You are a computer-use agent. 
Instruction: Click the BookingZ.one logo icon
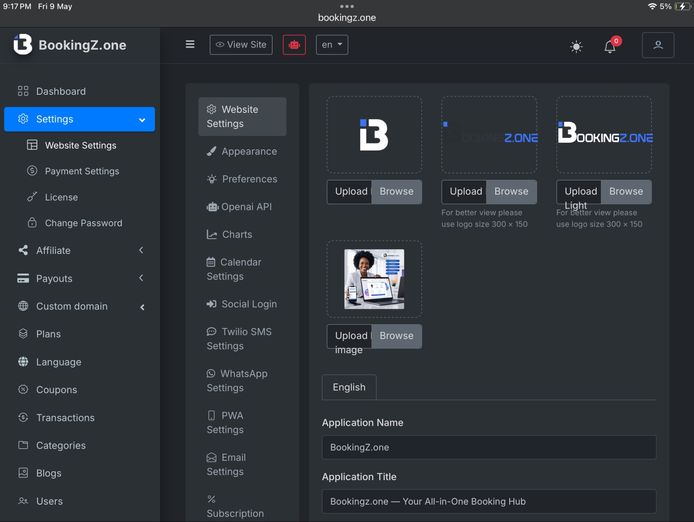click(23, 44)
